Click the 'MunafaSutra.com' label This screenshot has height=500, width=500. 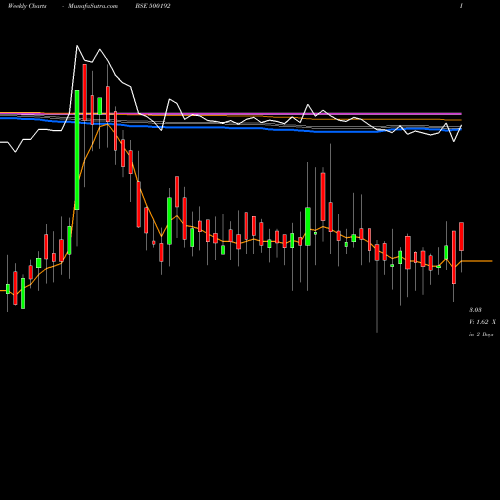pyautogui.click(x=93, y=6)
